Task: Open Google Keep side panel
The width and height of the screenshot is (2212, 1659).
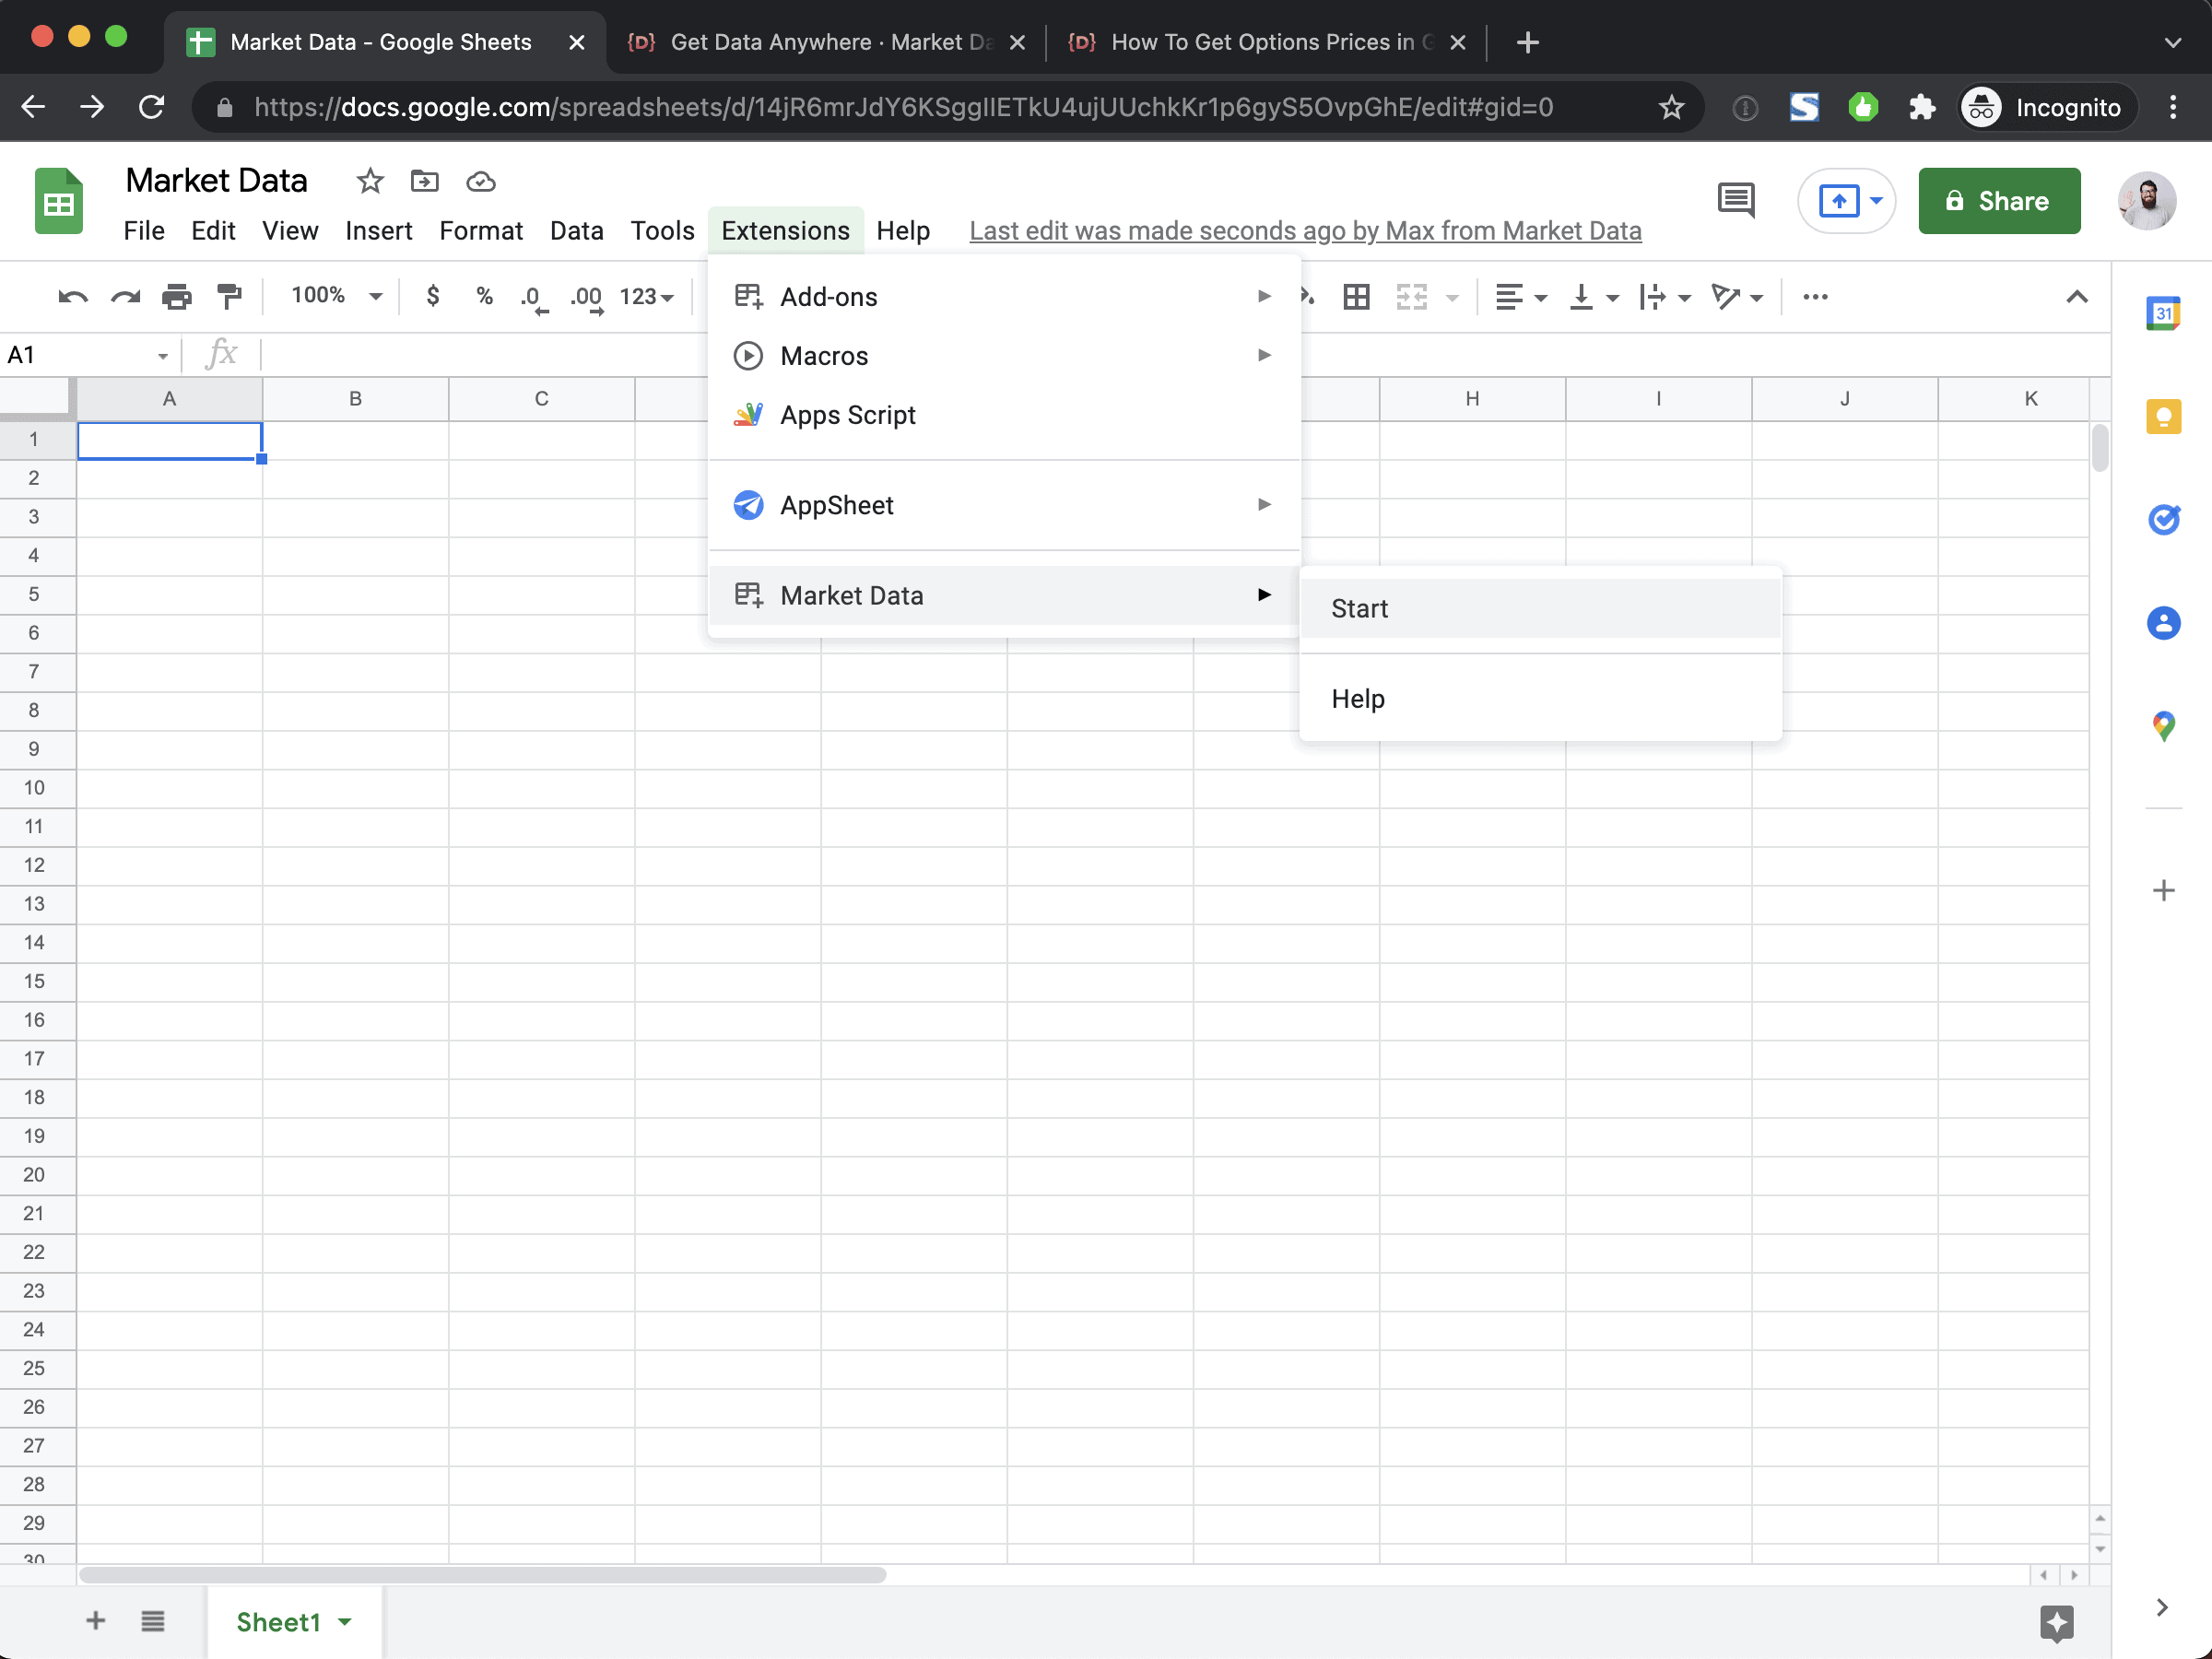Action: [x=2164, y=416]
